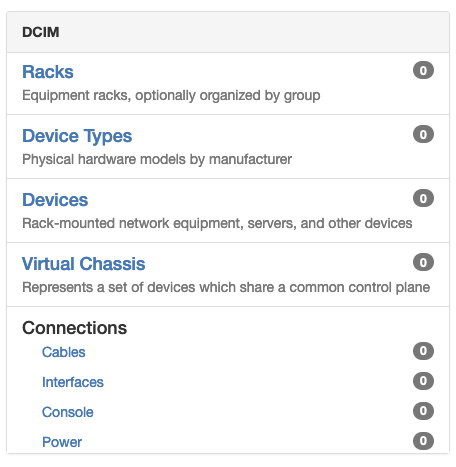Open the Device Types link
The image size is (456, 467).
(x=77, y=136)
